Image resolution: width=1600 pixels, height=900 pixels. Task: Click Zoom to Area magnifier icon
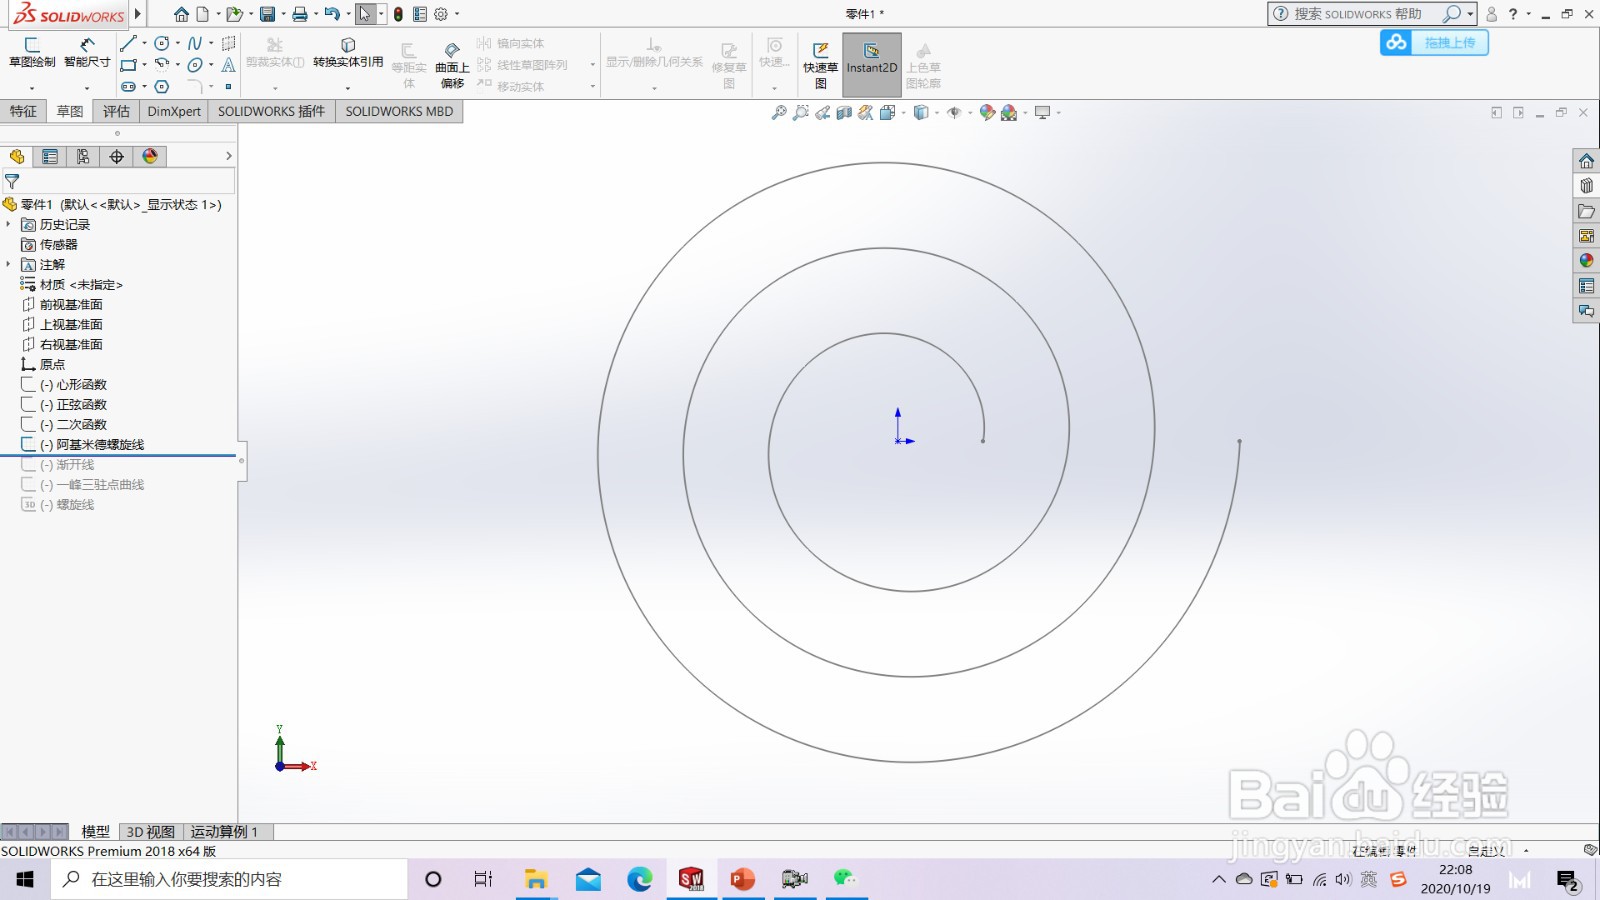point(800,113)
